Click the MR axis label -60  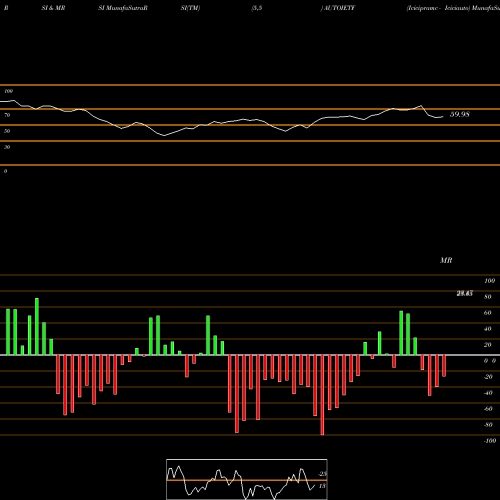488,409
